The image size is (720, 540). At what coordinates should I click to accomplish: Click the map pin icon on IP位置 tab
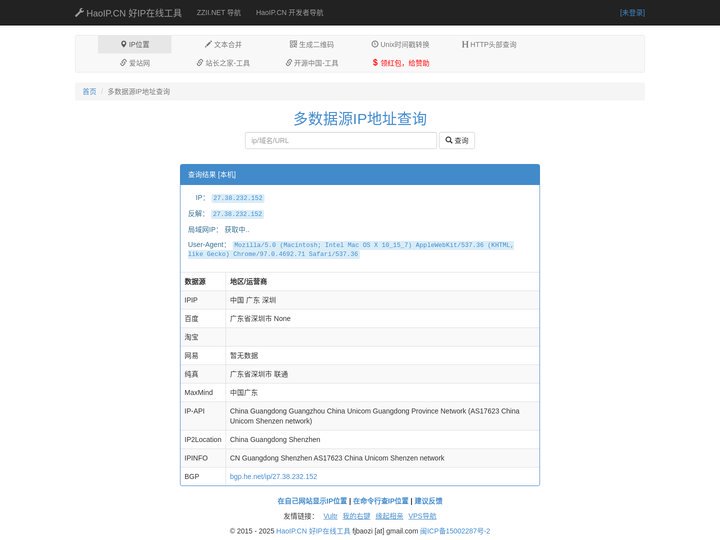[124, 44]
